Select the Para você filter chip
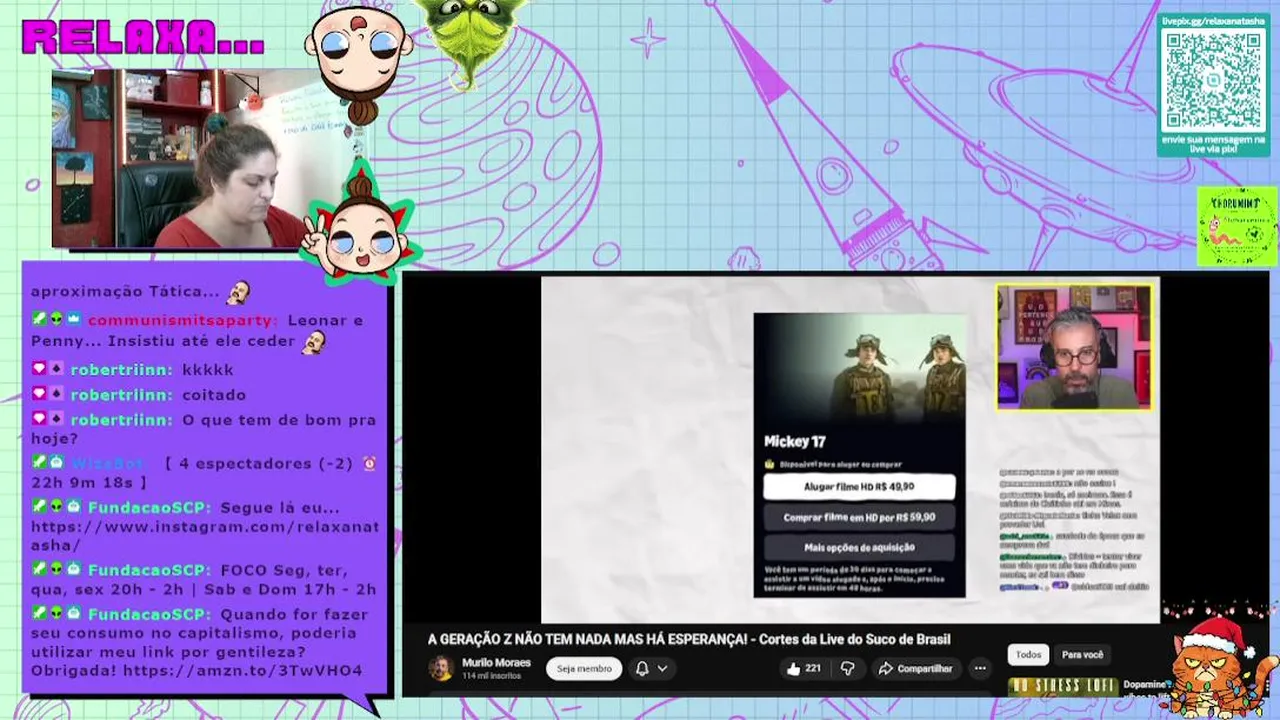This screenshot has width=1280, height=720. (x=1082, y=655)
